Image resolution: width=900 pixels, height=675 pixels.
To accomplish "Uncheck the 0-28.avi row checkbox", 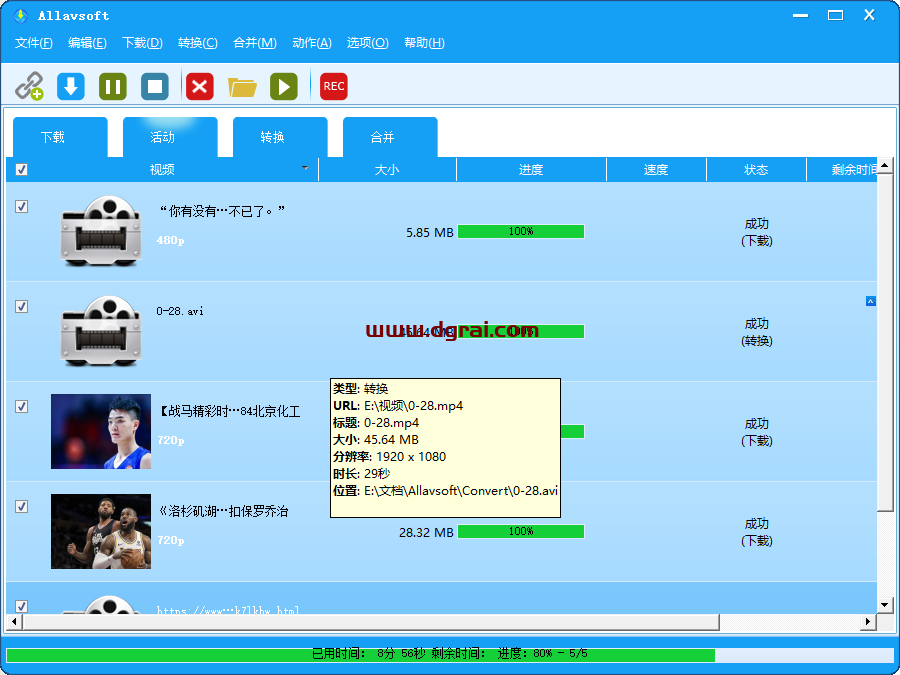I will point(21,307).
